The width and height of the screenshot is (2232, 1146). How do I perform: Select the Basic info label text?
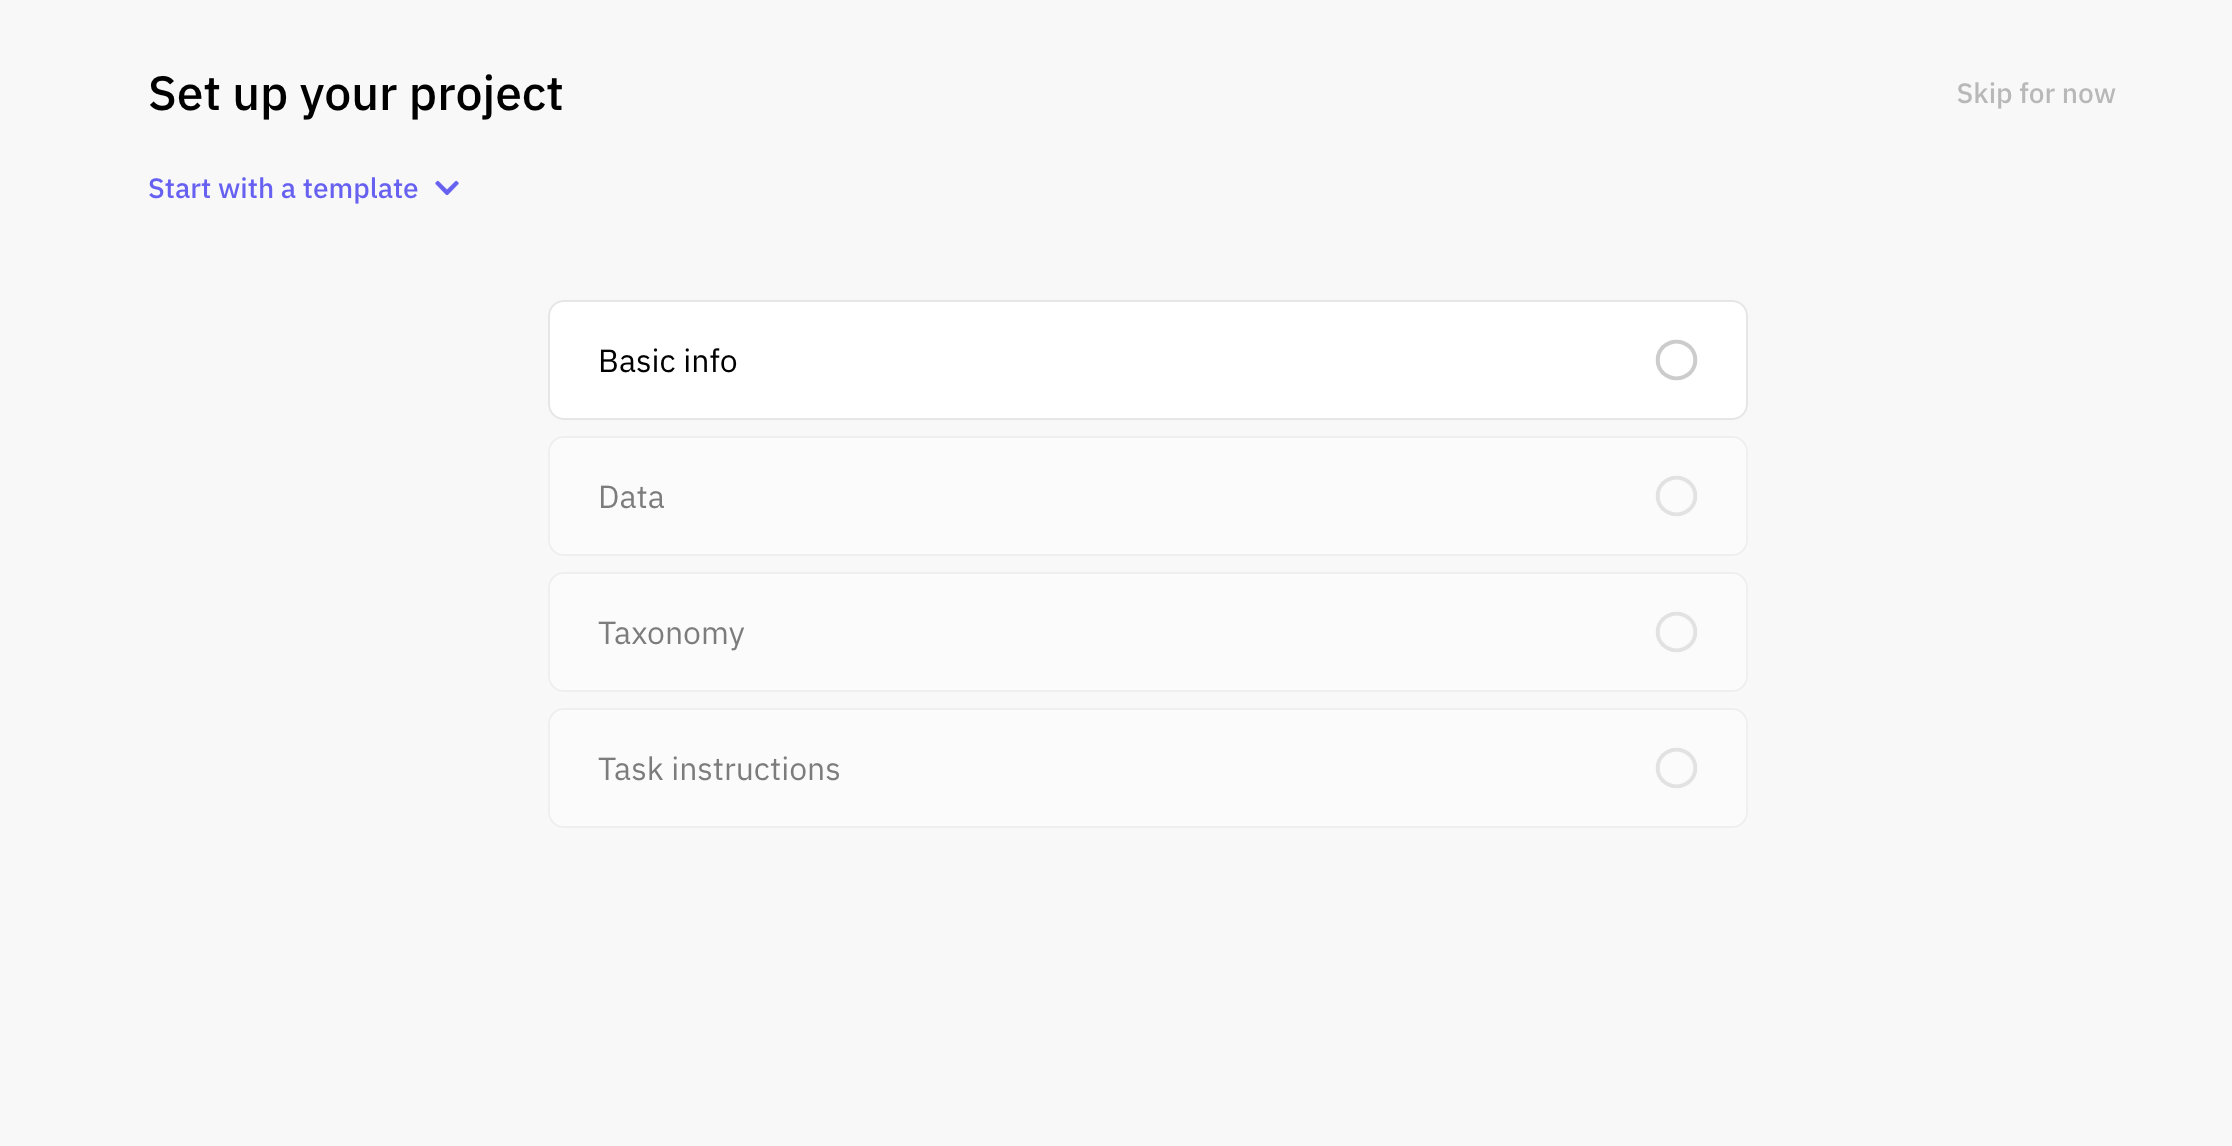667,361
